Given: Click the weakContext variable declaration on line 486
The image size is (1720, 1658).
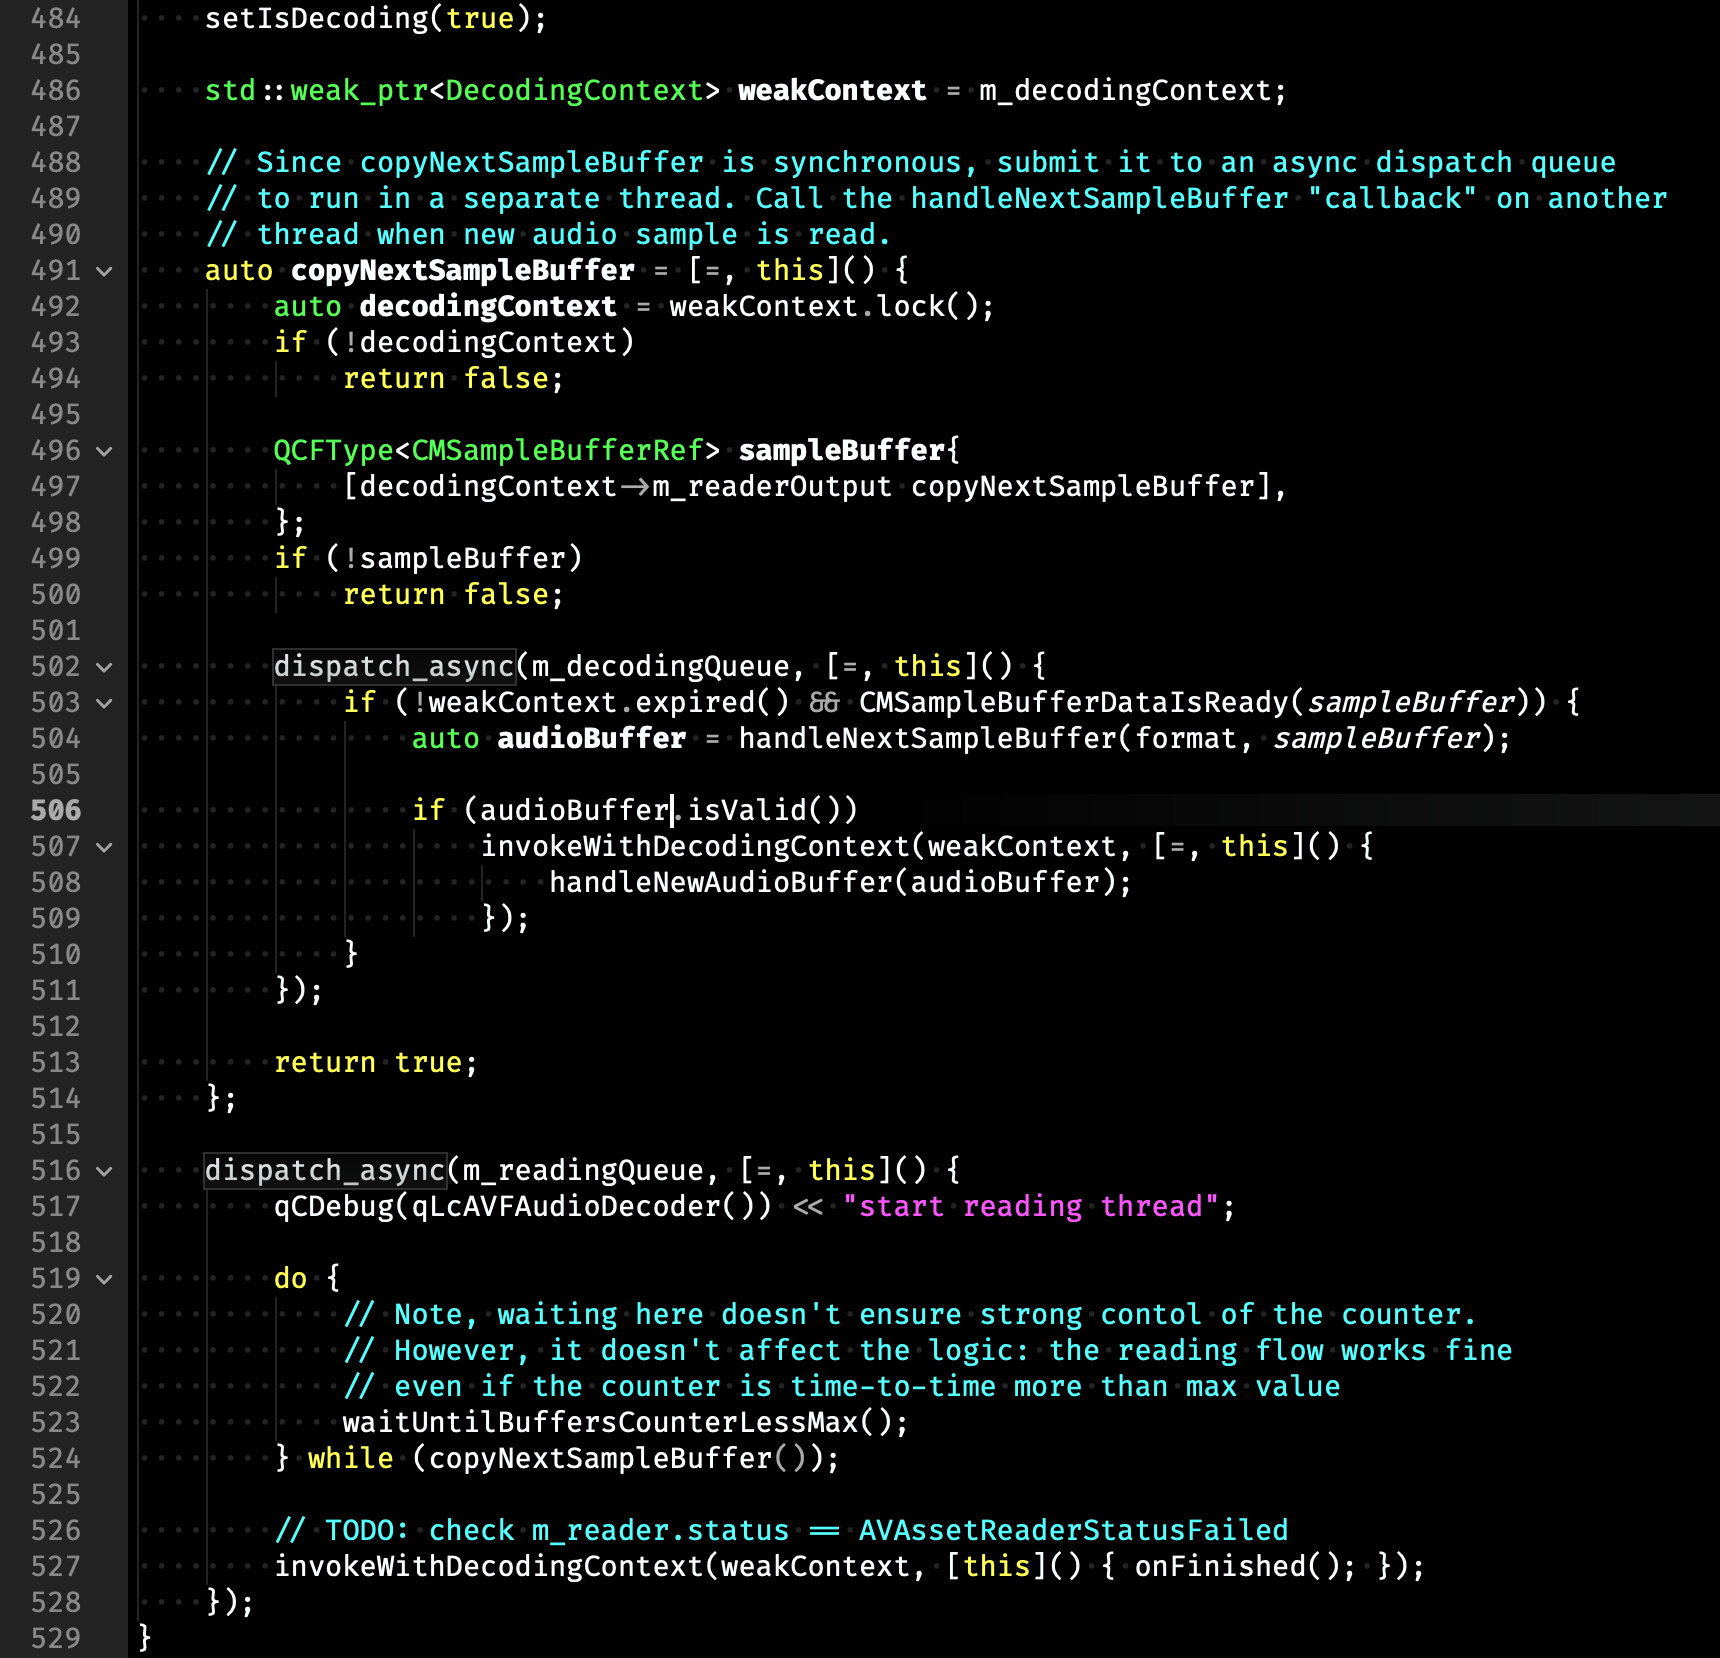Looking at the screenshot, I should pos(832,90).
